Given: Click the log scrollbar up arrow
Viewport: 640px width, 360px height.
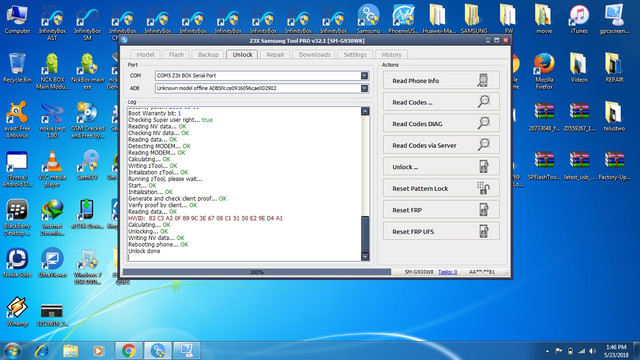Looking at the screenshot, I should 365,111.
